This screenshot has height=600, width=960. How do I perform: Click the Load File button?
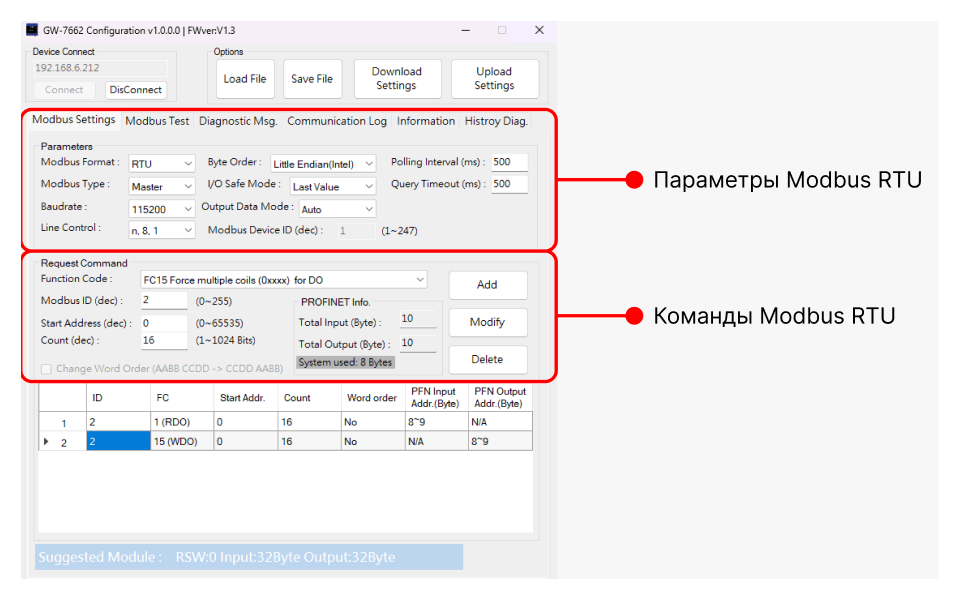click(x=245, y=79)
